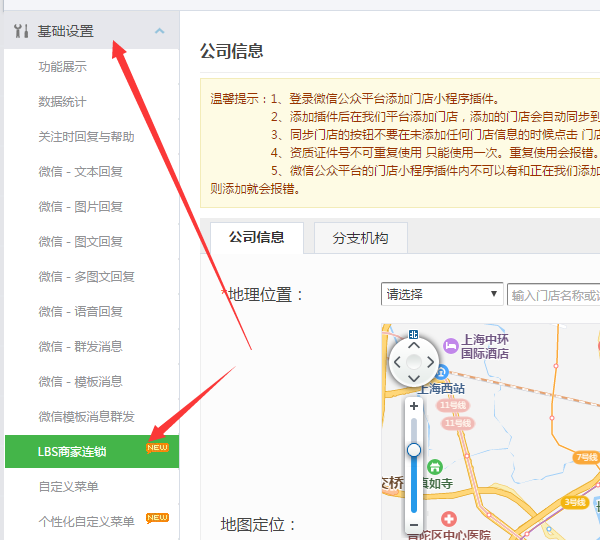Pan the map south with the down arrow
The image size is (600, 540).
414,378
